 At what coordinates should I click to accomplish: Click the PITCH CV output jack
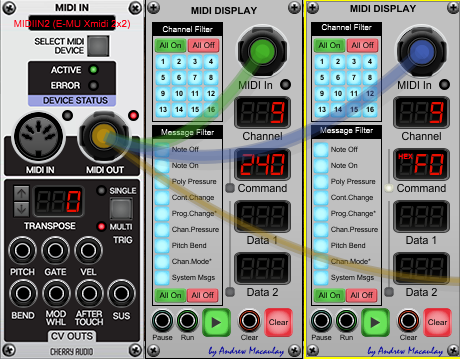click(22, 251)
